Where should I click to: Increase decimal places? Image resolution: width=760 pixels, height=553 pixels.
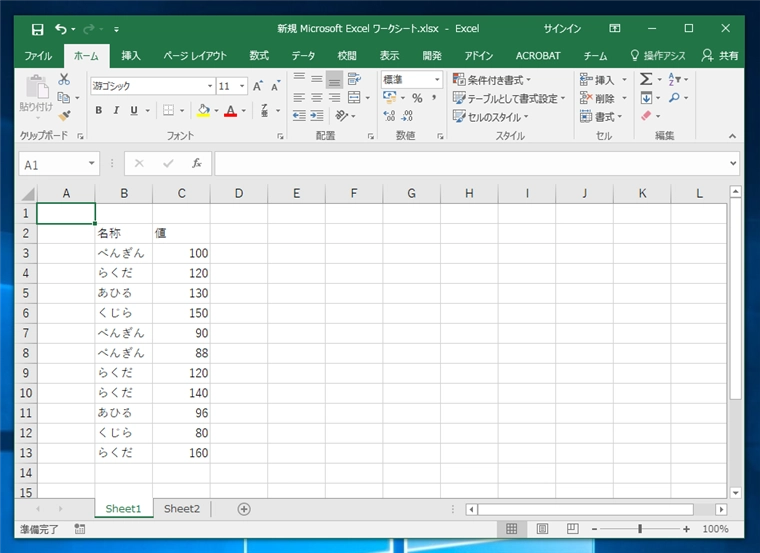click(x=389, y=115)
